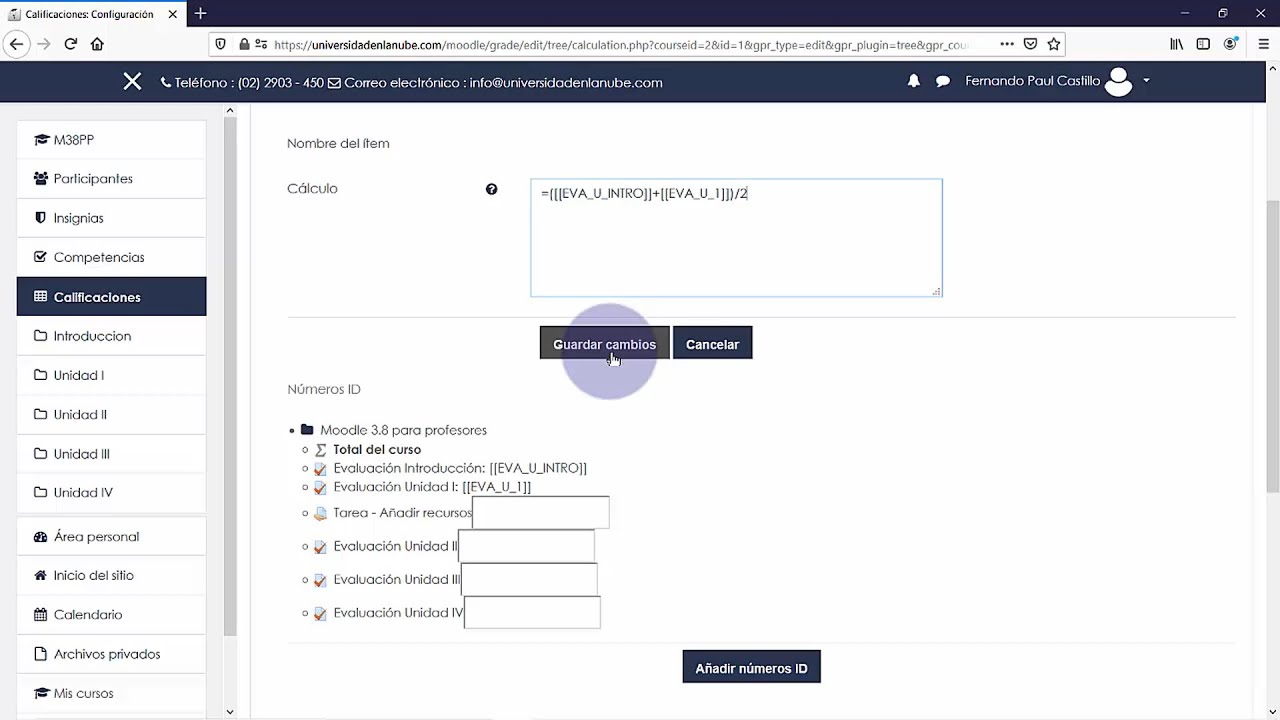Open the page actions ellipsis menu
1280x720 pixels.
(x=1006, y=44)
